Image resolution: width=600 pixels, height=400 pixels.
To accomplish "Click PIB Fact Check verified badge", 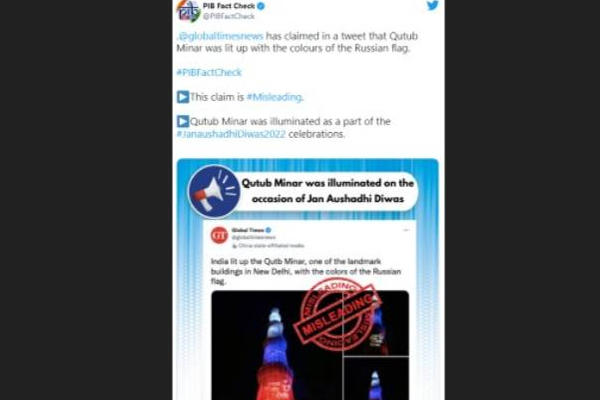I will click(x=261, y=6).
